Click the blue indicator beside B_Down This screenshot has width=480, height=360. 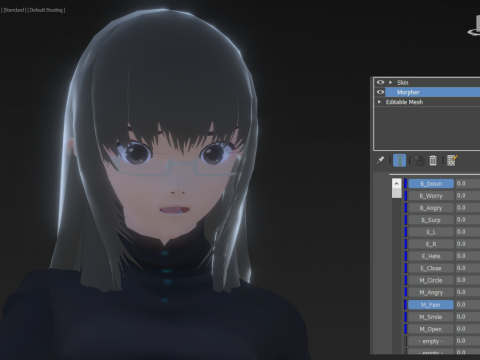(406, 184)
